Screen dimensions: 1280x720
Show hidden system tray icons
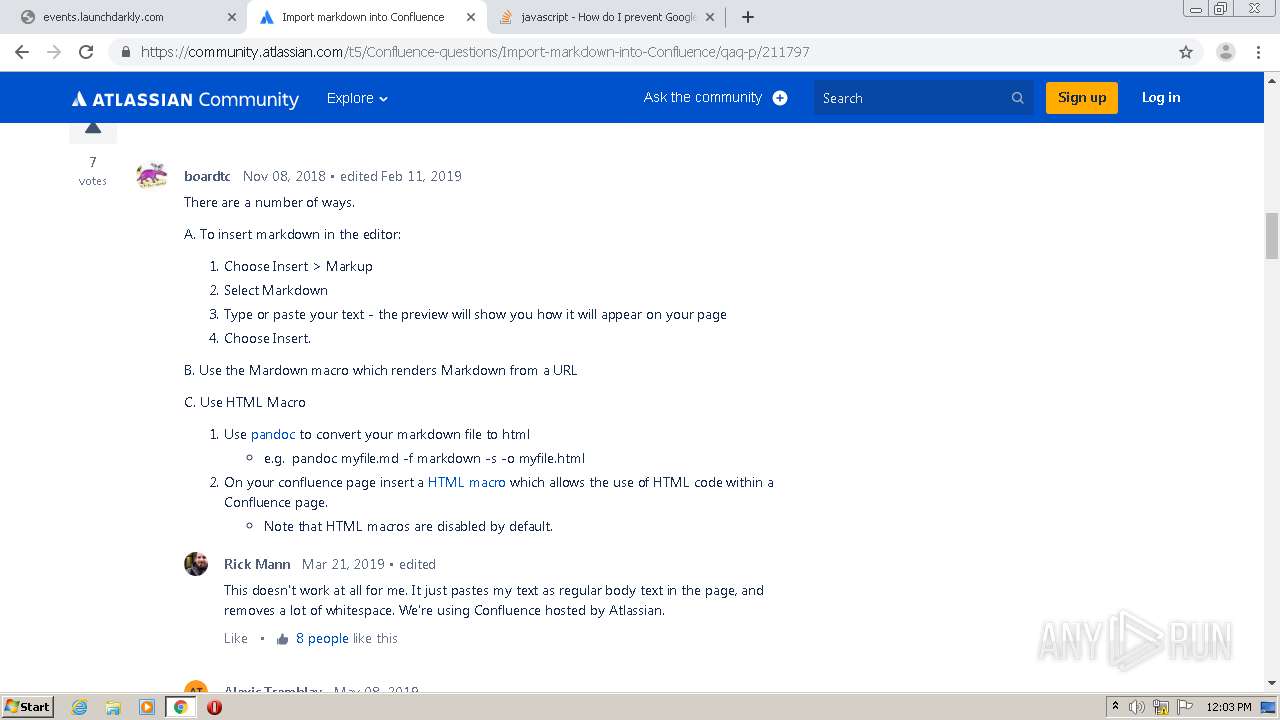pos(1115,707)
